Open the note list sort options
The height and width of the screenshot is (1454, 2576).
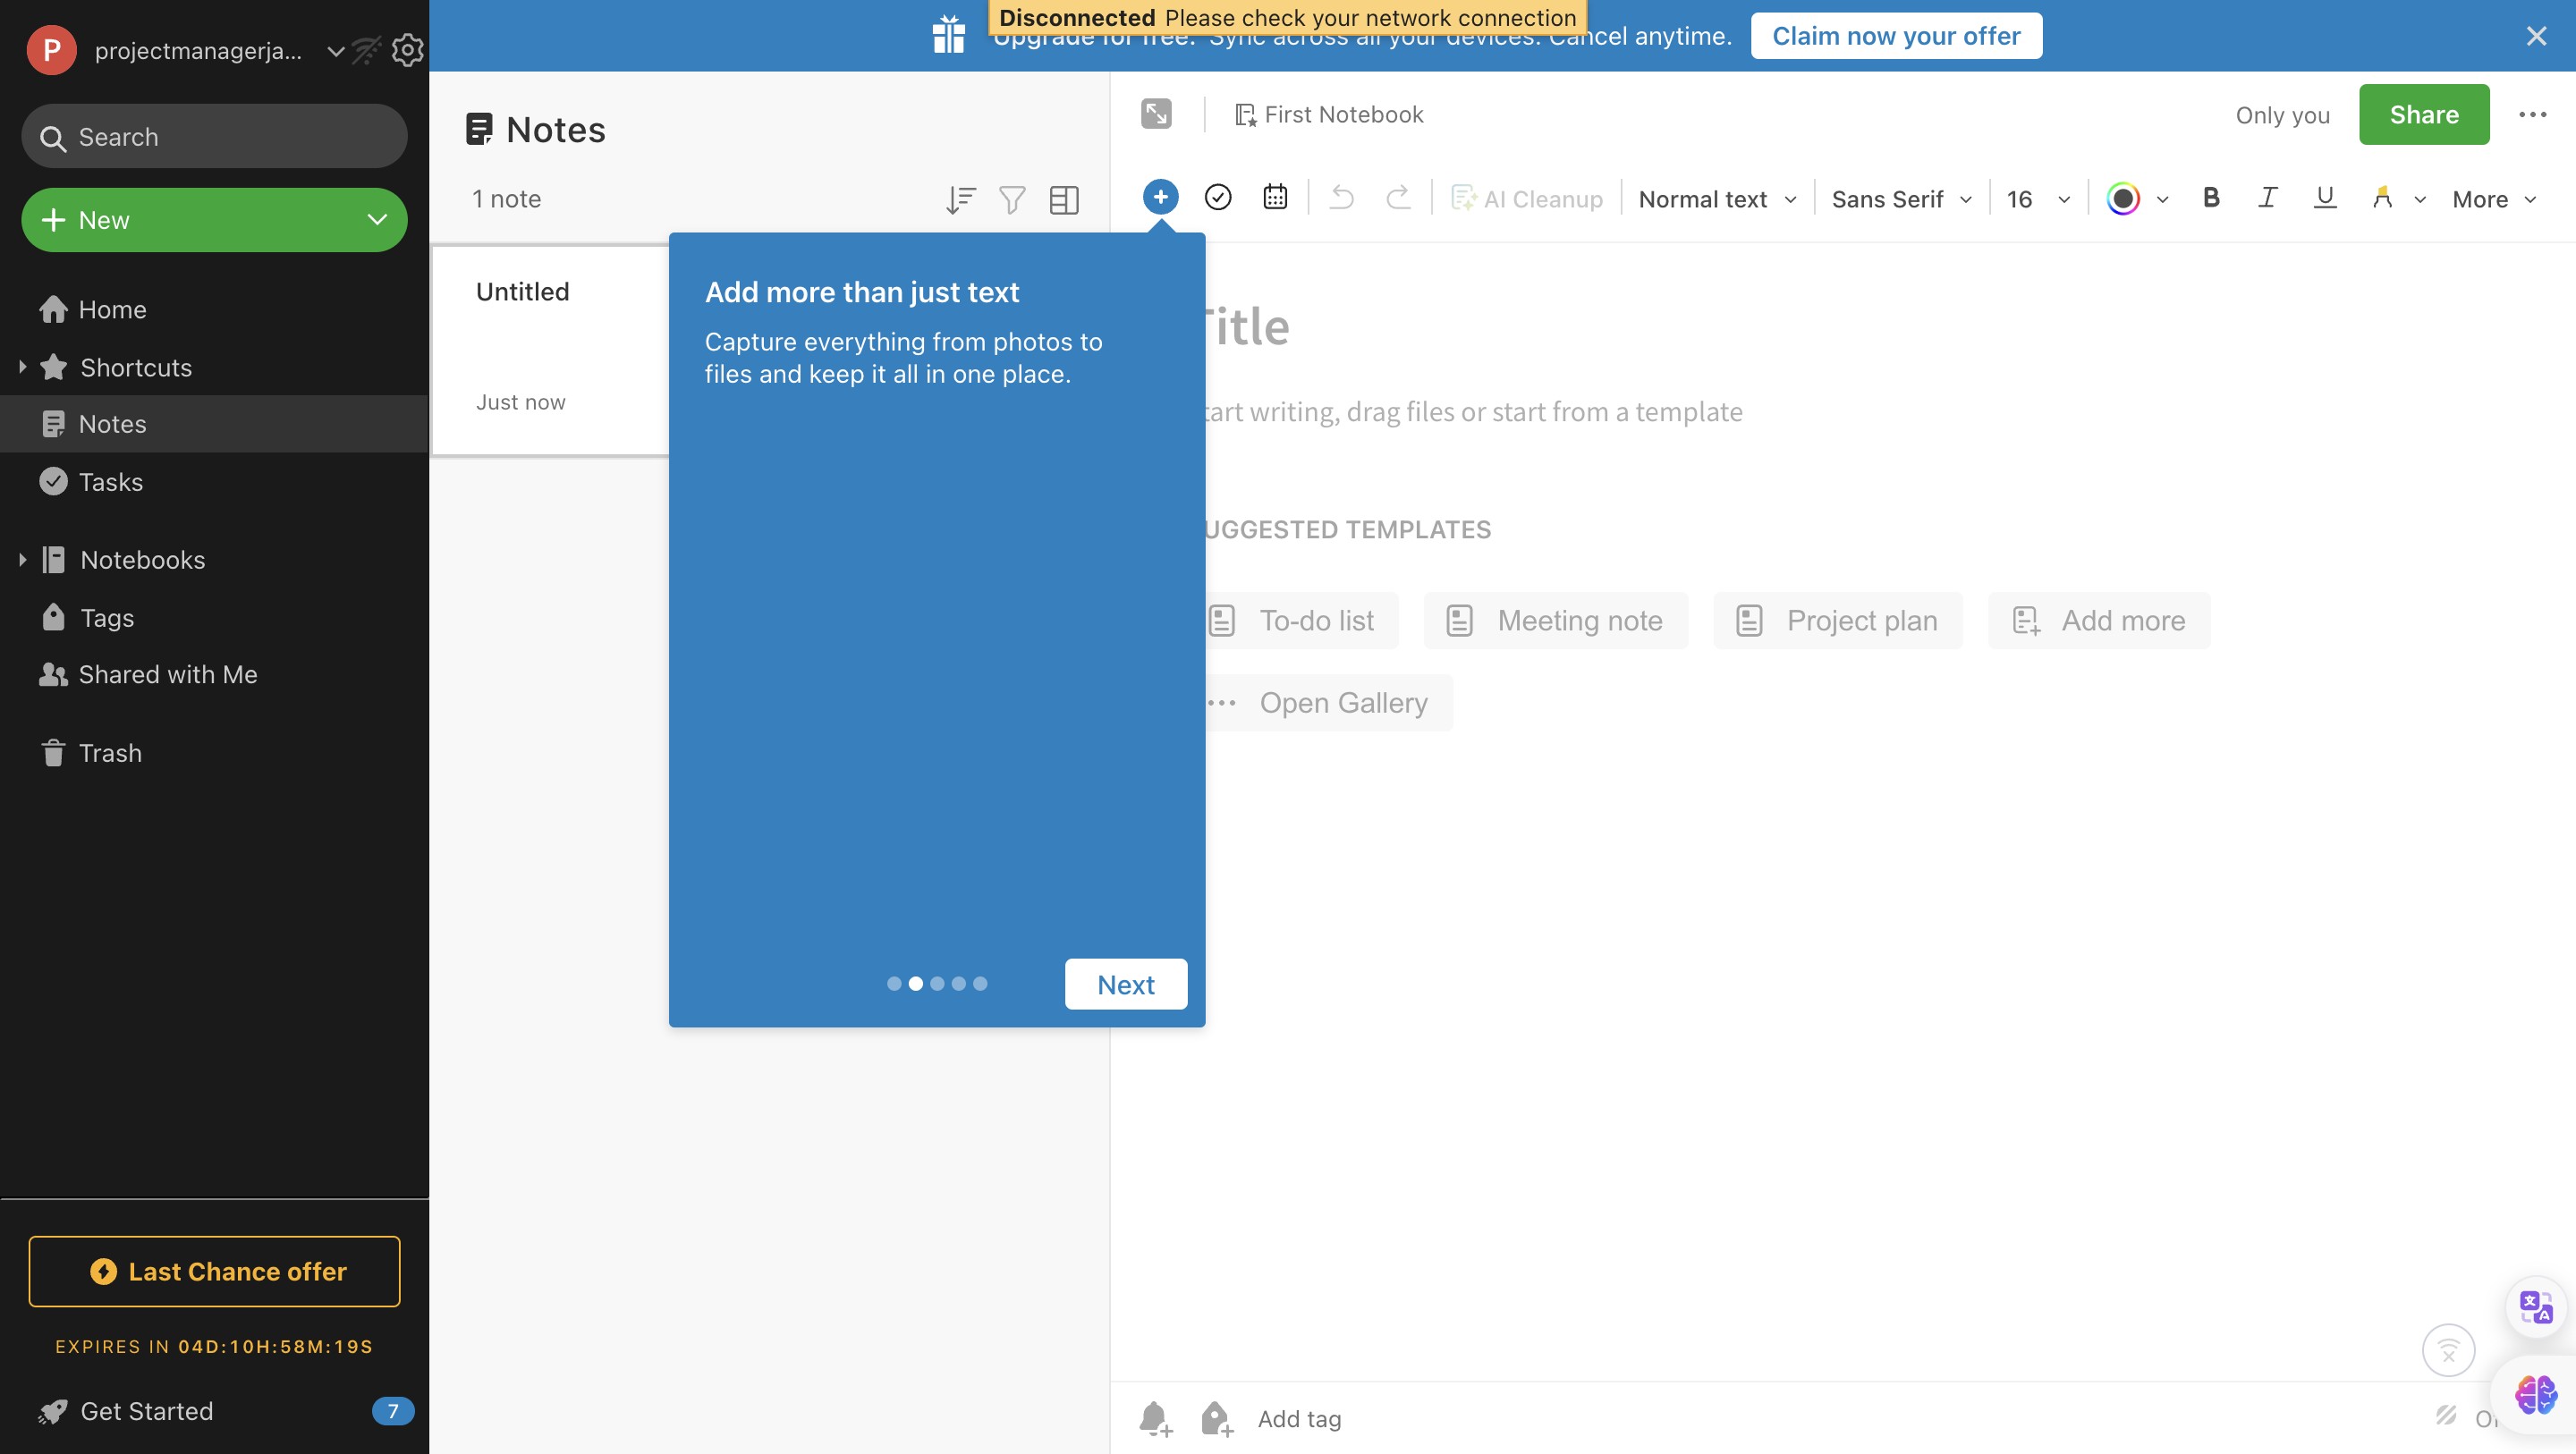pyautogui.click(x=960, y=199)
